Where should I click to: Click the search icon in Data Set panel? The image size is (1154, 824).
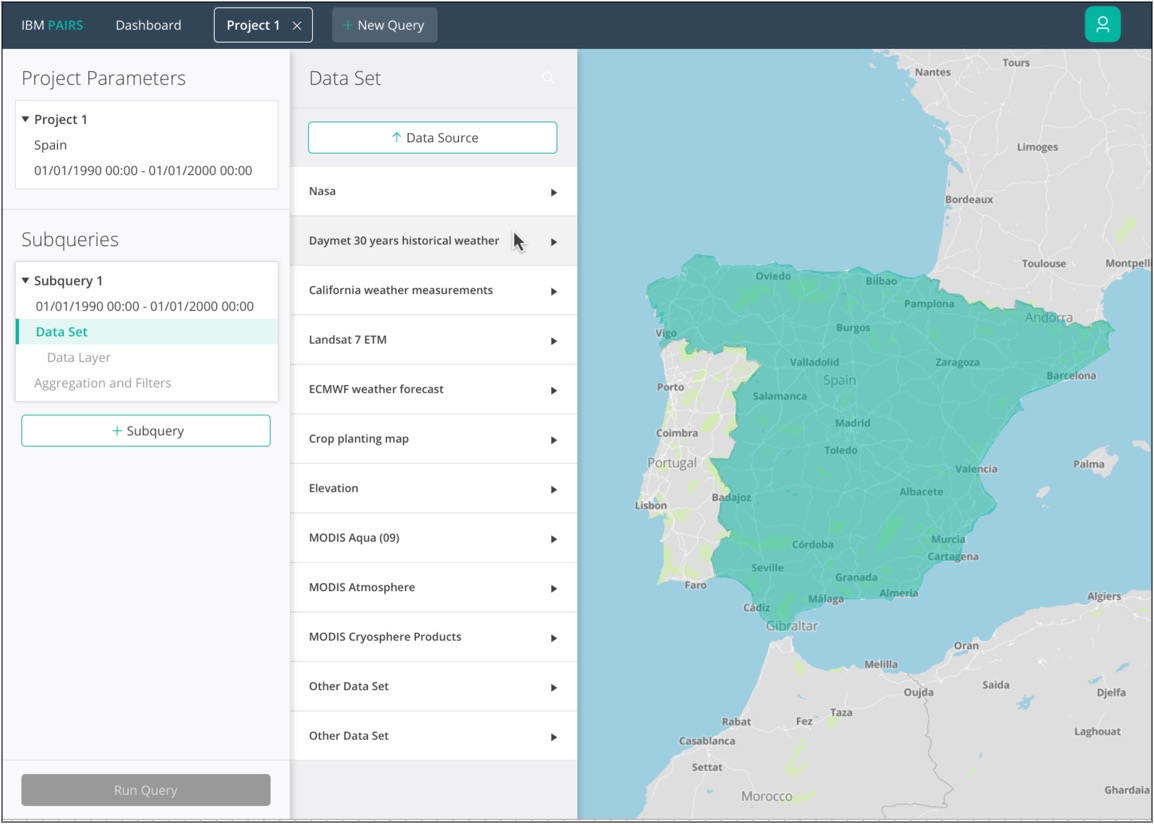point(548,78)
